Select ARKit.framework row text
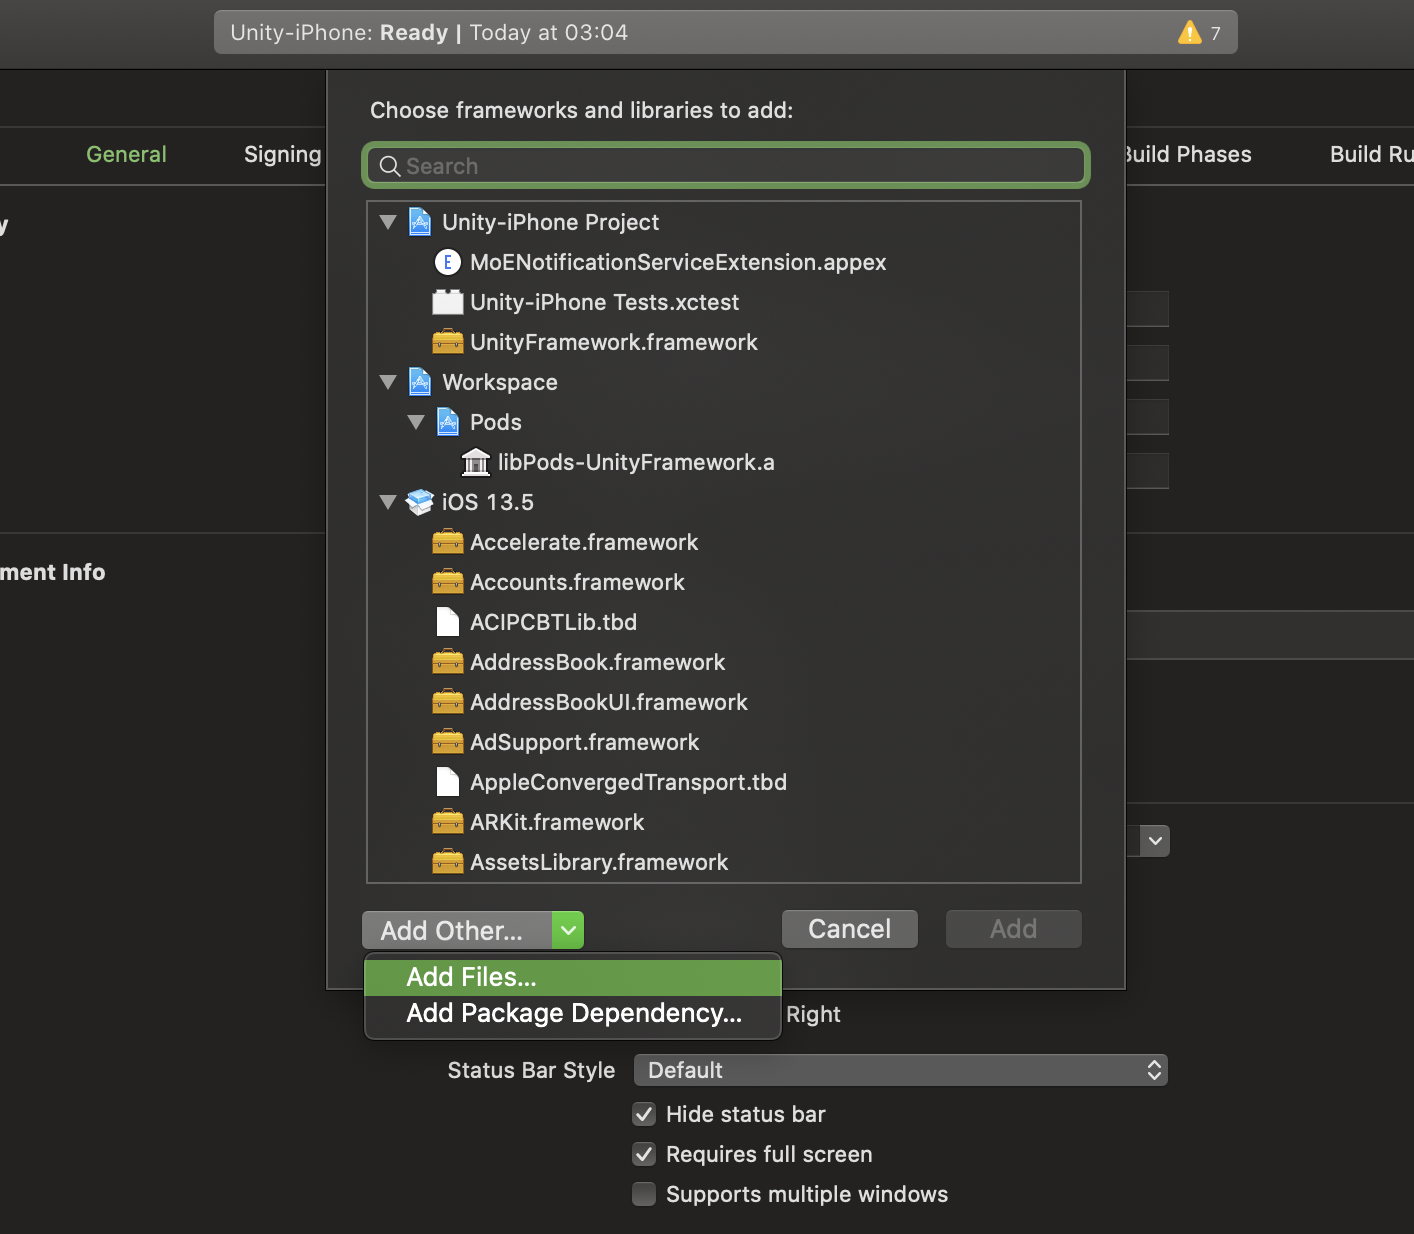Image resolution: width=1414 pixels, height=1234 pixels. 557,822
